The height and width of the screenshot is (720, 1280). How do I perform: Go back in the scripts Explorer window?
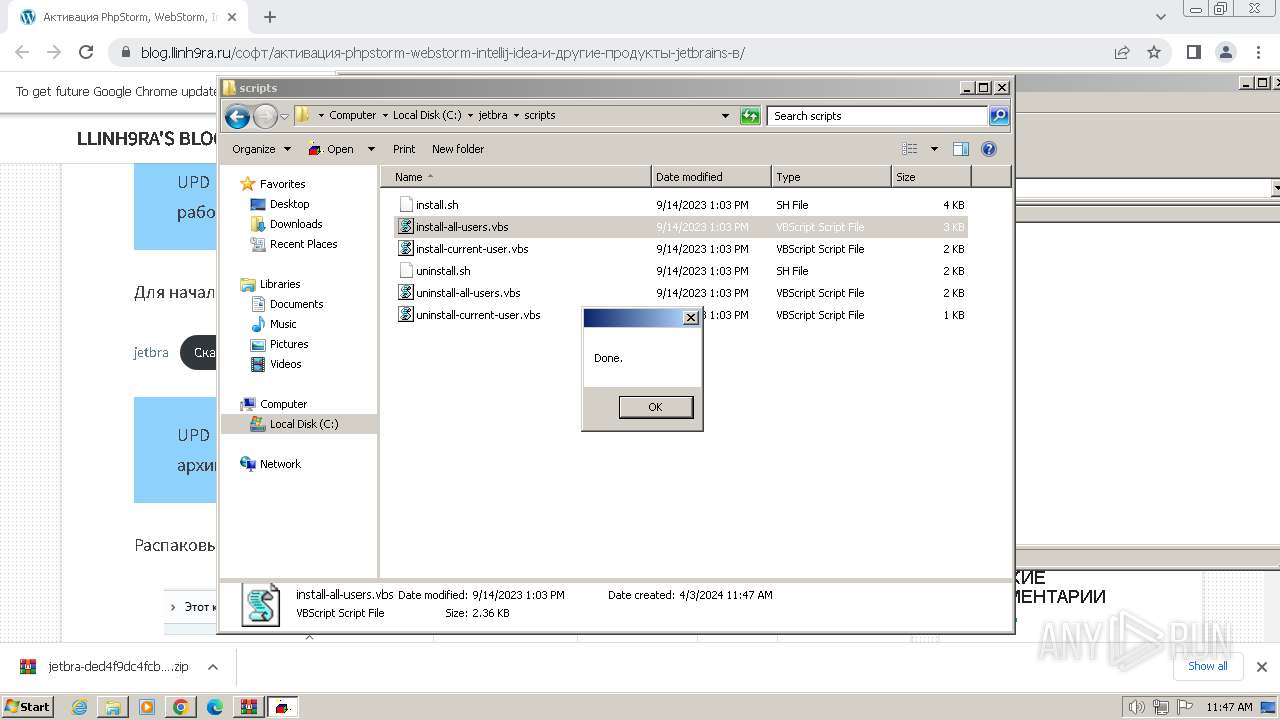tap(237, 116)
